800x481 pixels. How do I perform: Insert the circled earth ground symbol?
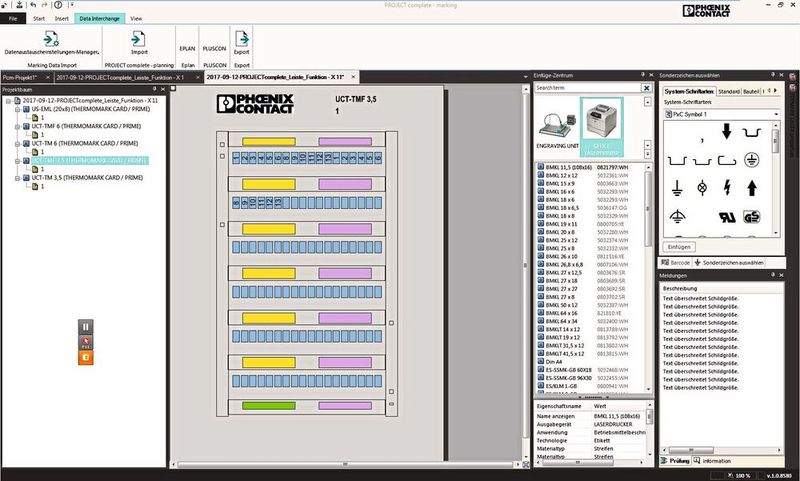coord(752,160)
